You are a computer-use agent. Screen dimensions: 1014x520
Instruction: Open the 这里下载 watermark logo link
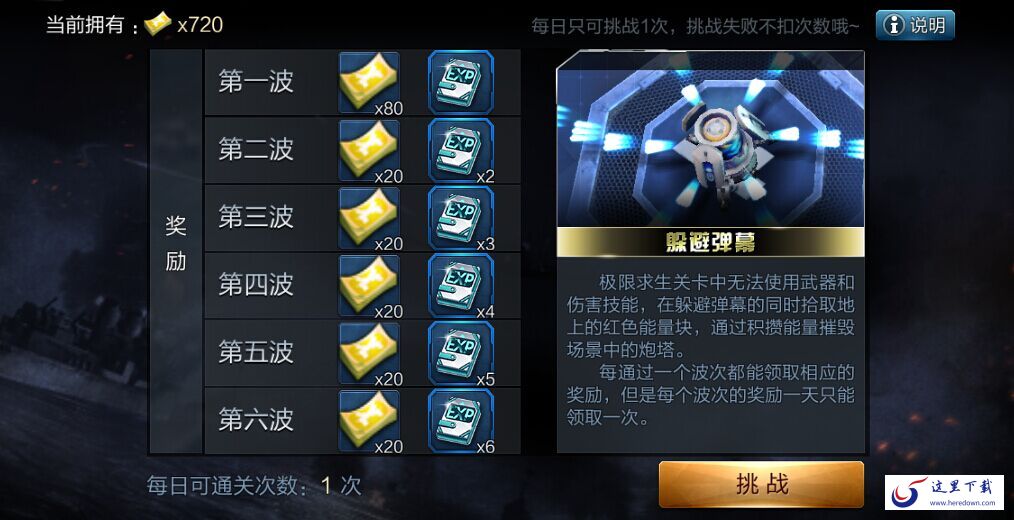944,492
